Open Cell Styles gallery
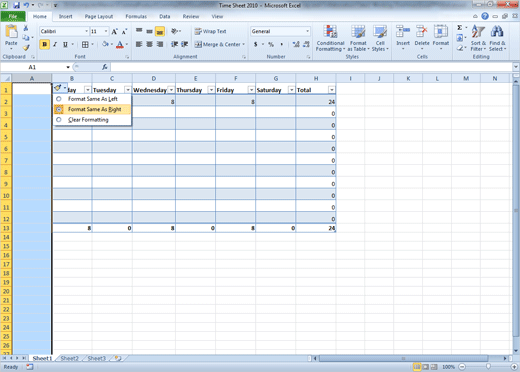520x372 pixels. coord(380,38)
